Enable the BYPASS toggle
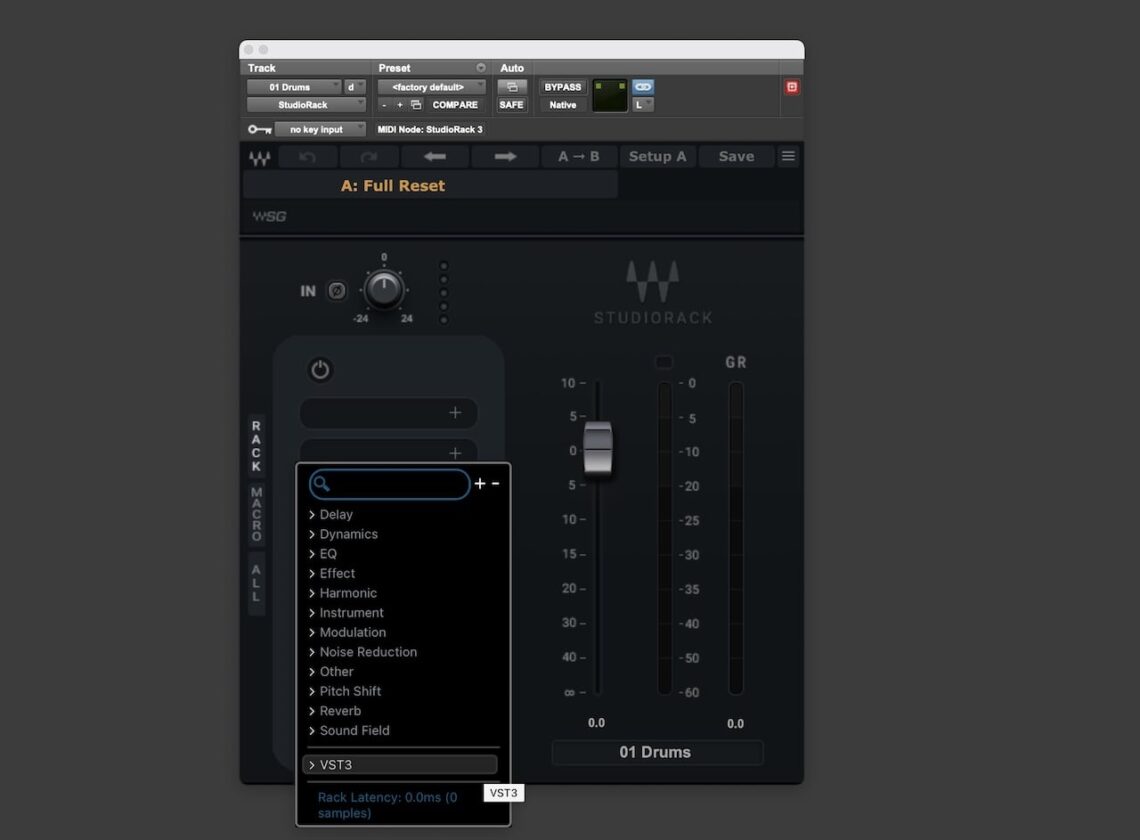 [562, 87]
